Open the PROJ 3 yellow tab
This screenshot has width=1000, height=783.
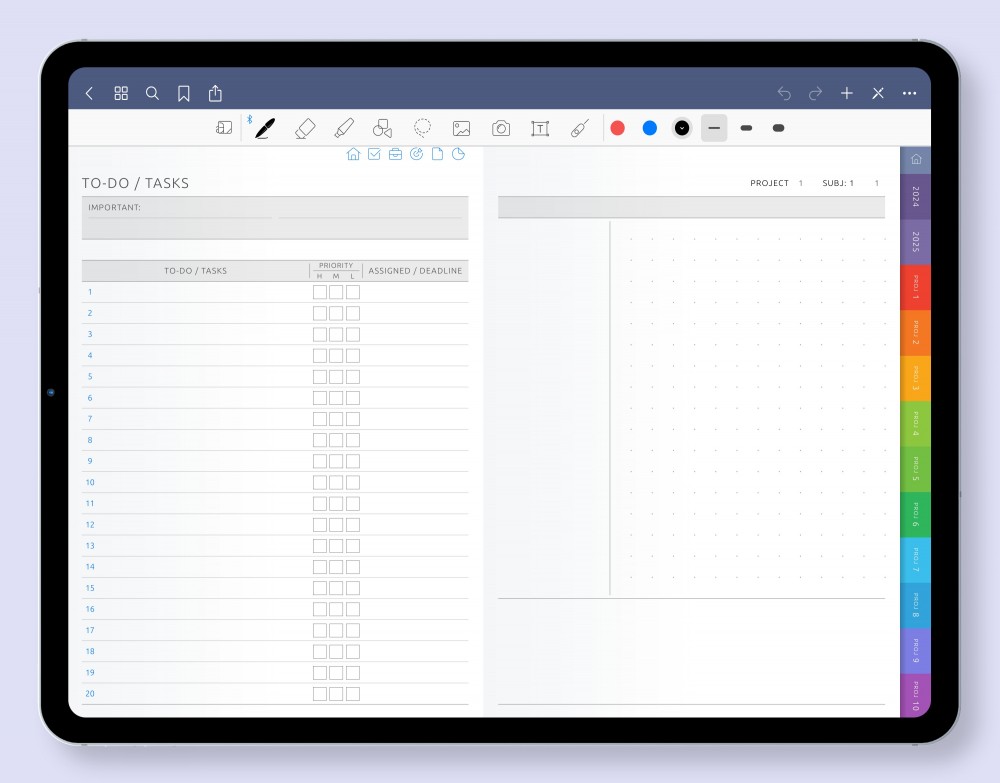point(916,378)
